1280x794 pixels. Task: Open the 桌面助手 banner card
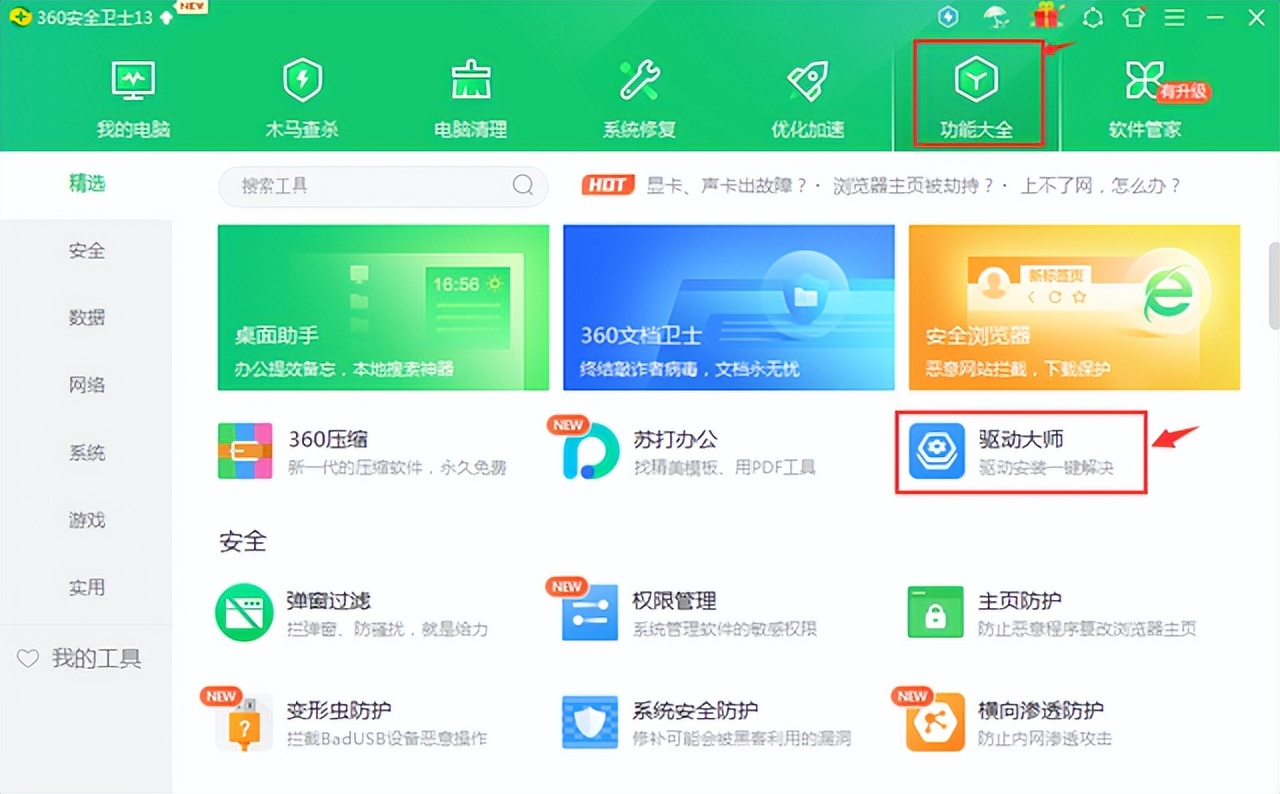tap(383, 307)
